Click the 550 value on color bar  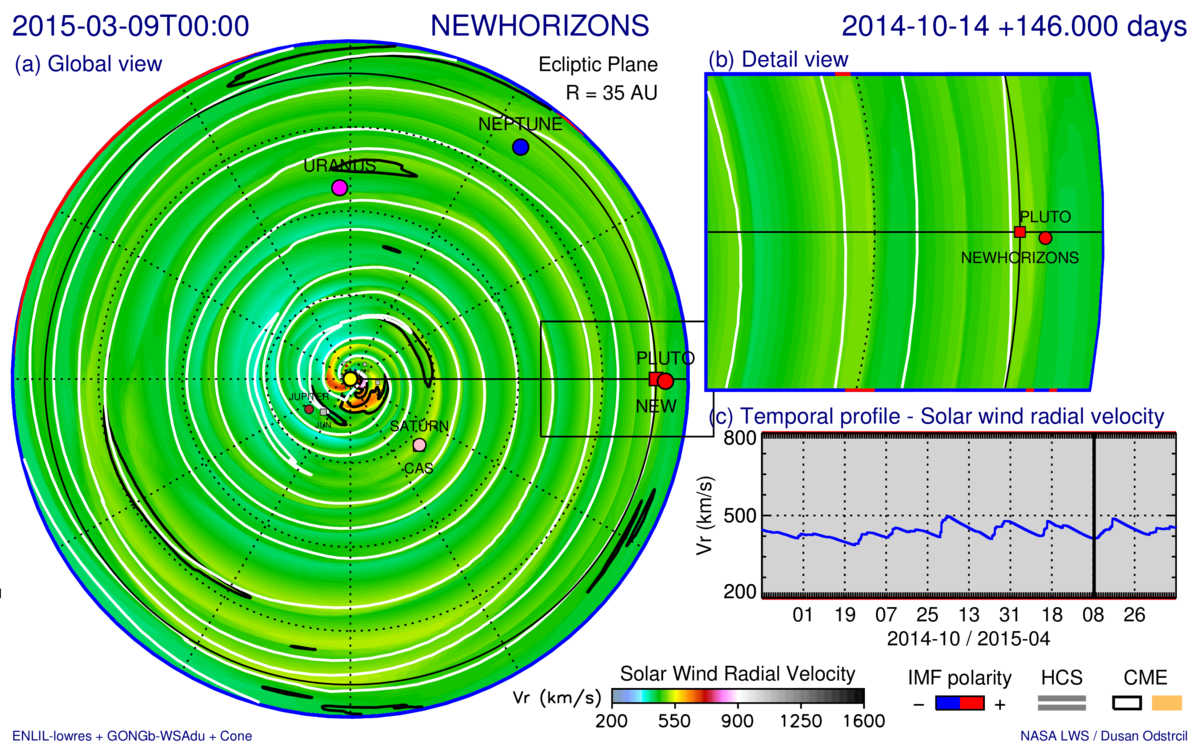[674, 721]
